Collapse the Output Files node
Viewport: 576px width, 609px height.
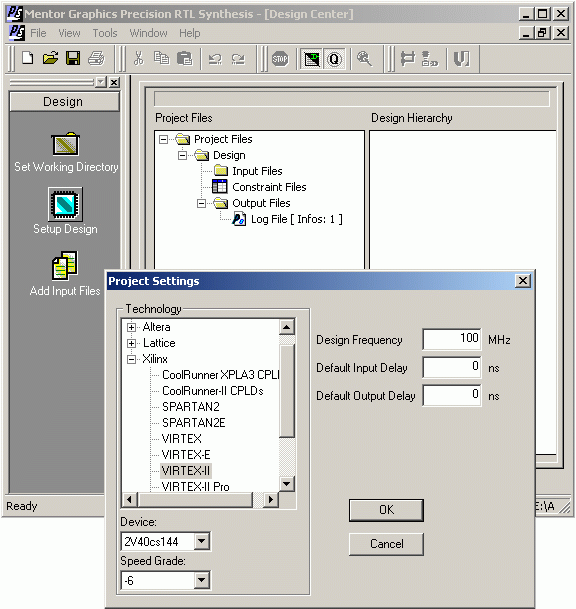(201, 203)
